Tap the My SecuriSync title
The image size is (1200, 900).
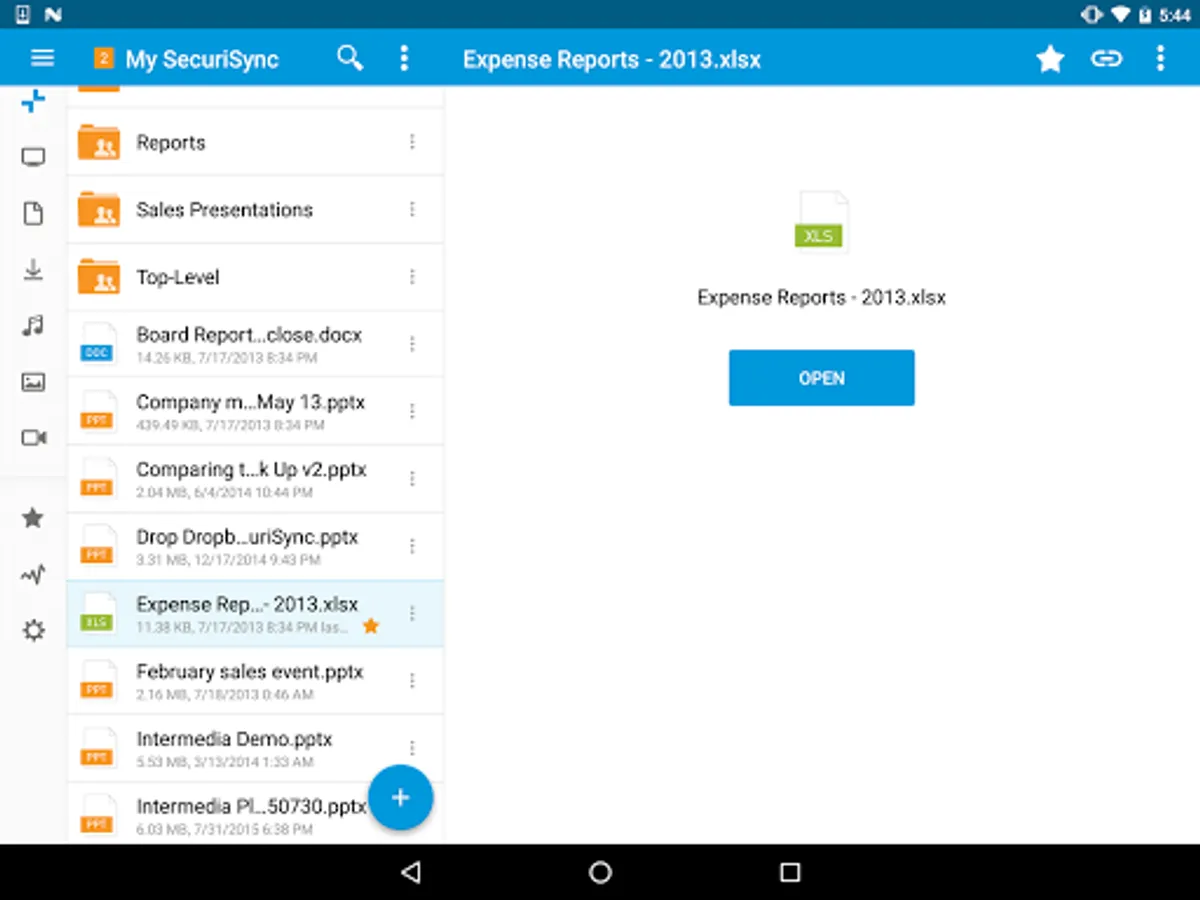click(x=202, y=59)
